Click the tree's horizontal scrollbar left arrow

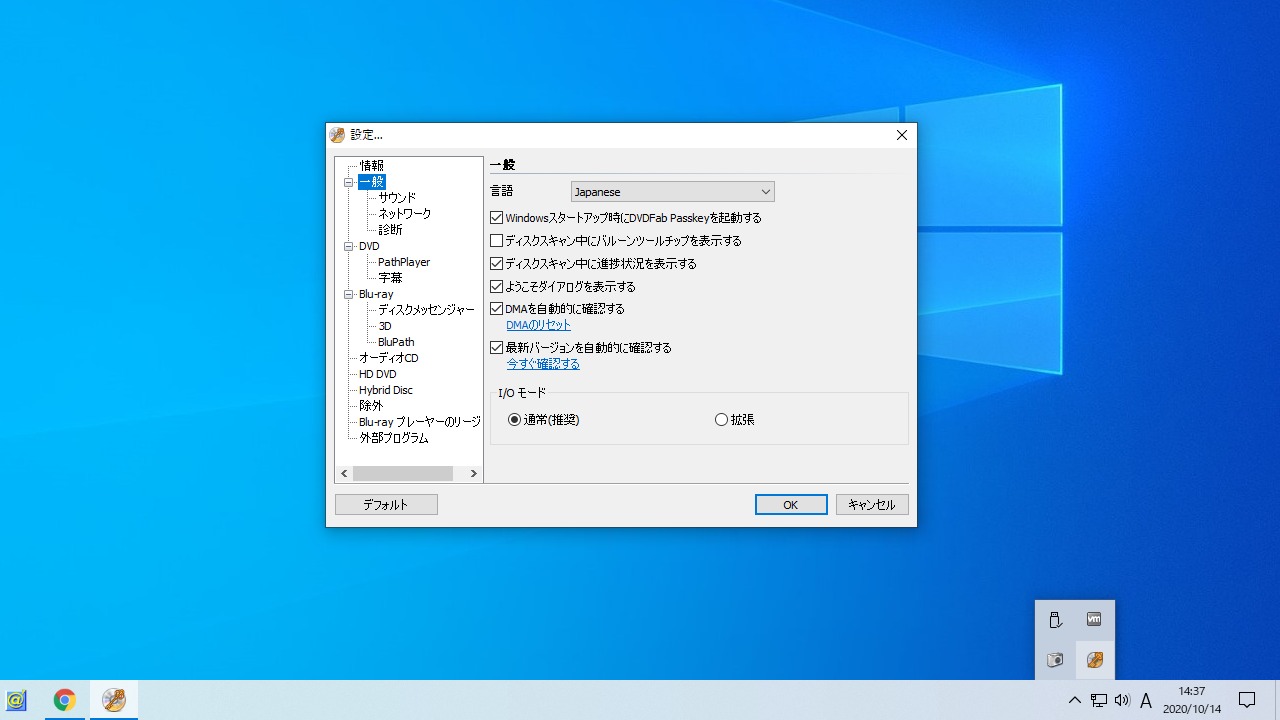tap(344, 473)
